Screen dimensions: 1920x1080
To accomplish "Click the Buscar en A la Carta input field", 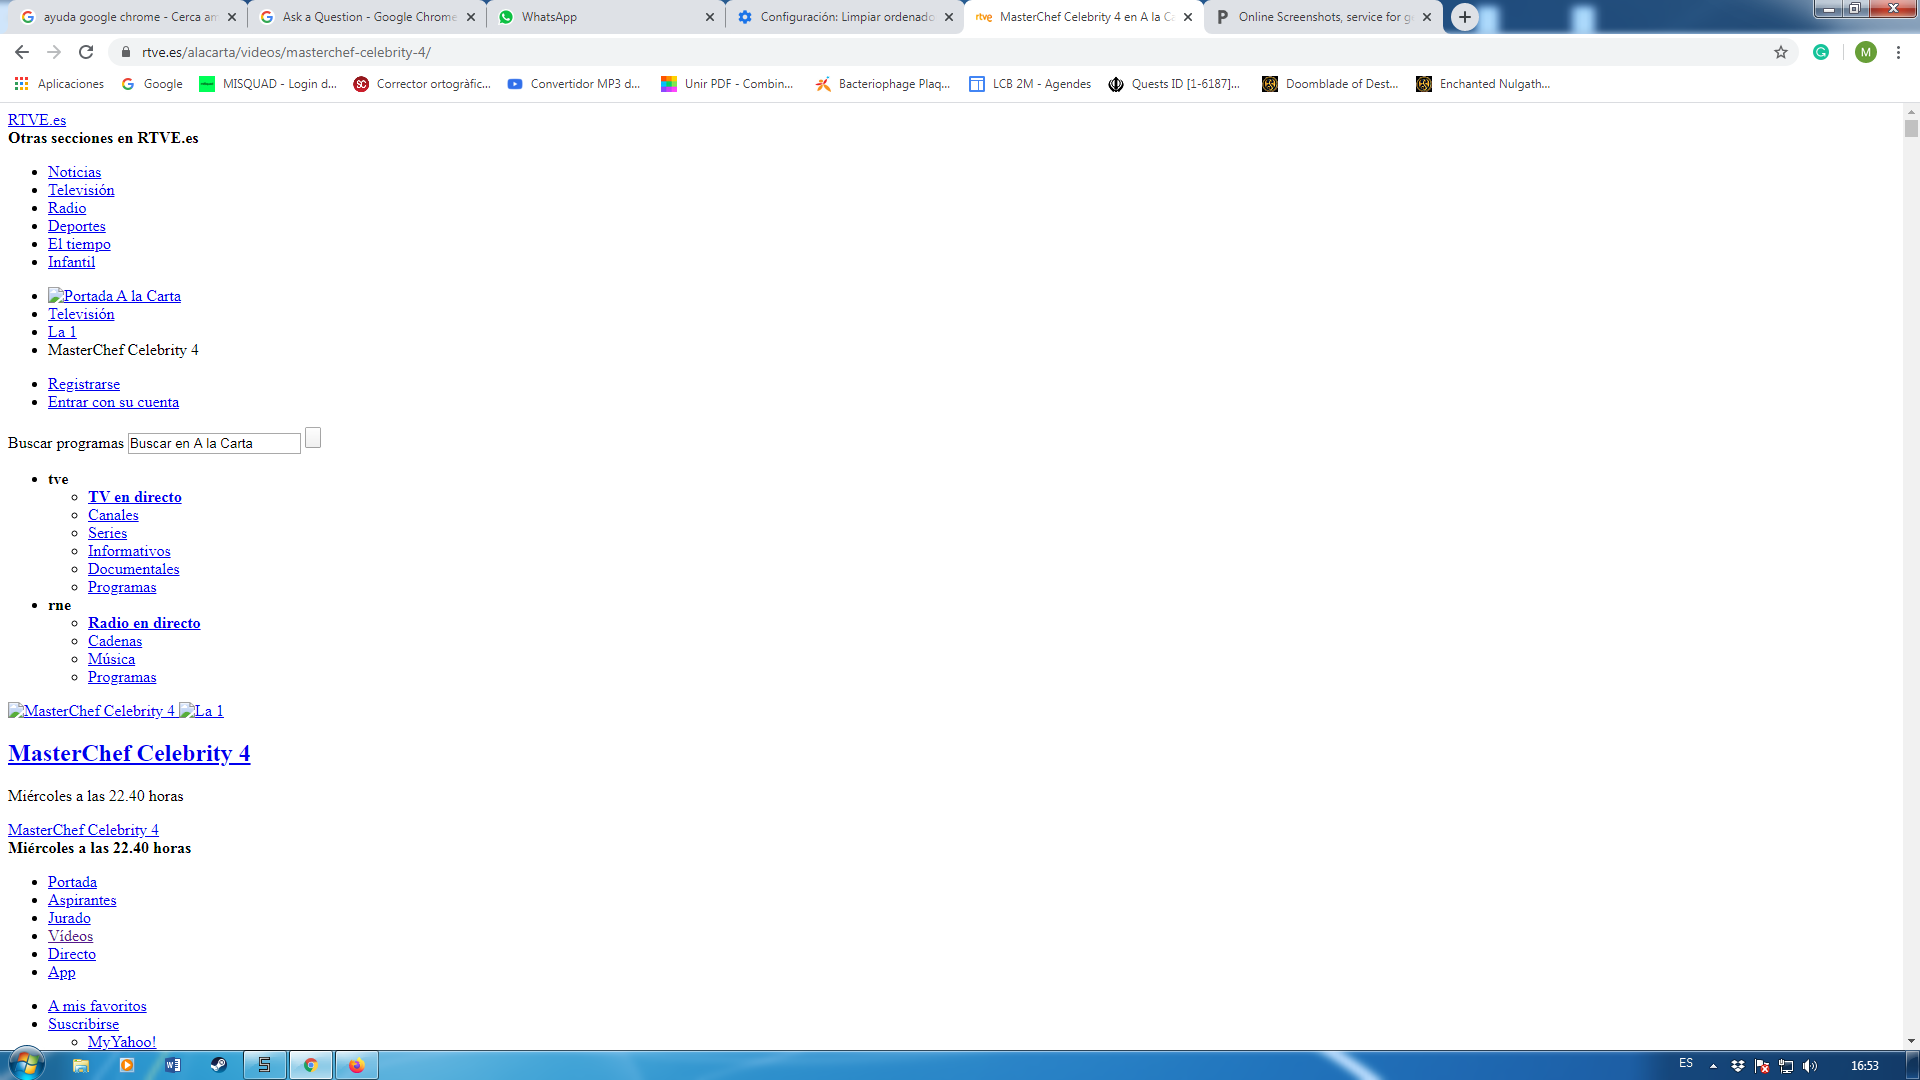I will 214,442.
